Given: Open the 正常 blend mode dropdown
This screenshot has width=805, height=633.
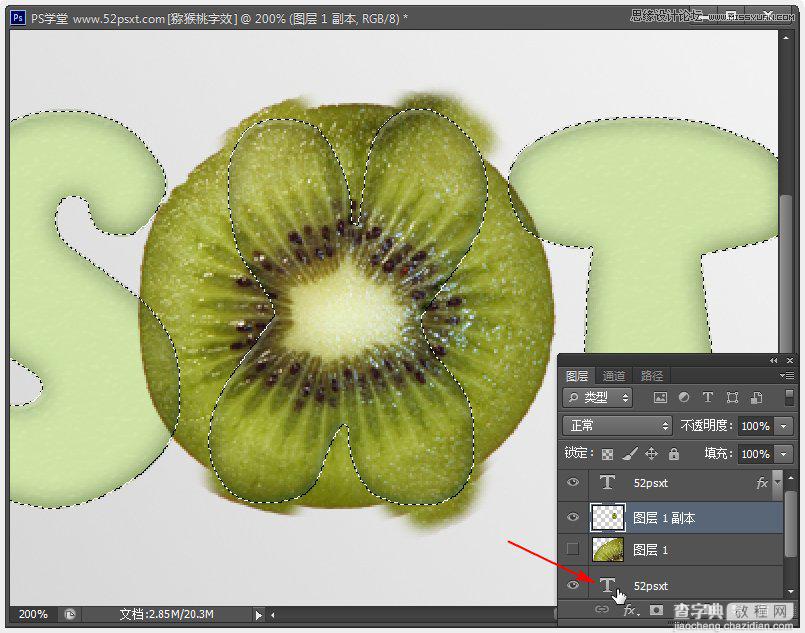Looking at the screenshot, I should click(617, 426).
